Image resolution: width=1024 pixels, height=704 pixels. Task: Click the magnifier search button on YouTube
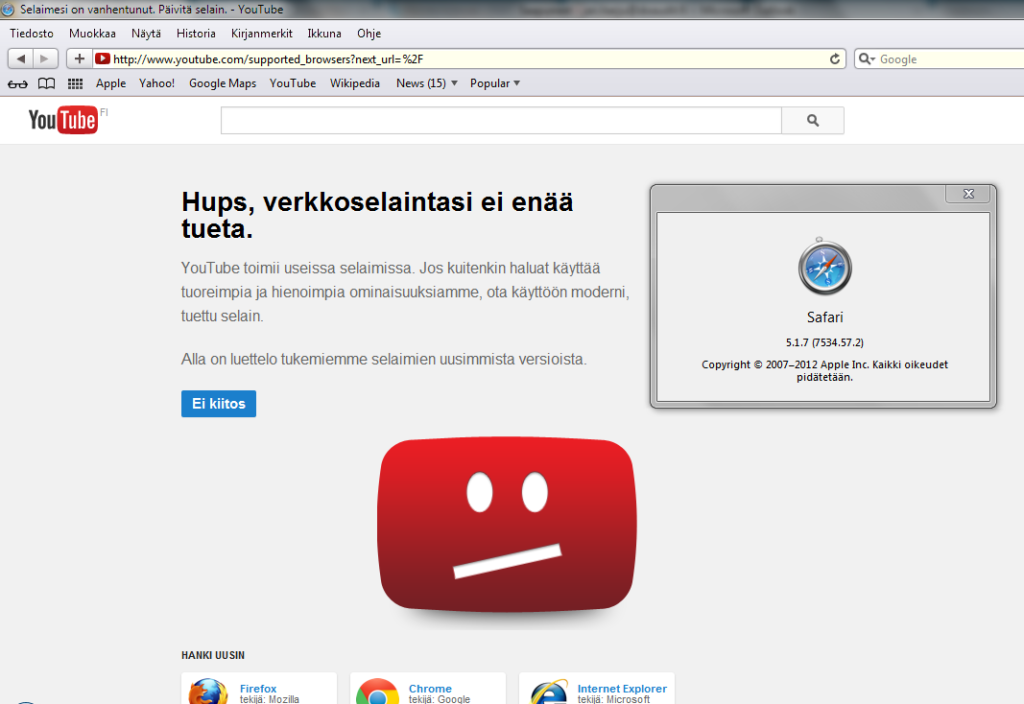coord(812,120)
